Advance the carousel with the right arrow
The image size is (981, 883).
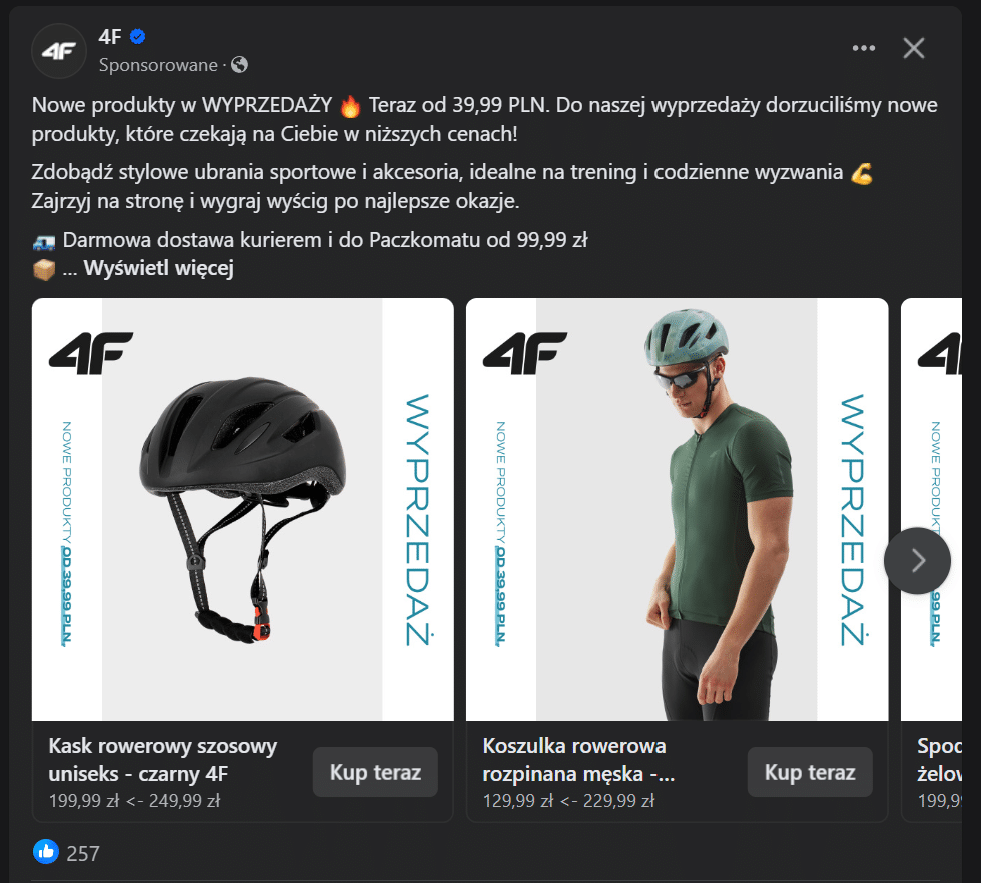916,561
